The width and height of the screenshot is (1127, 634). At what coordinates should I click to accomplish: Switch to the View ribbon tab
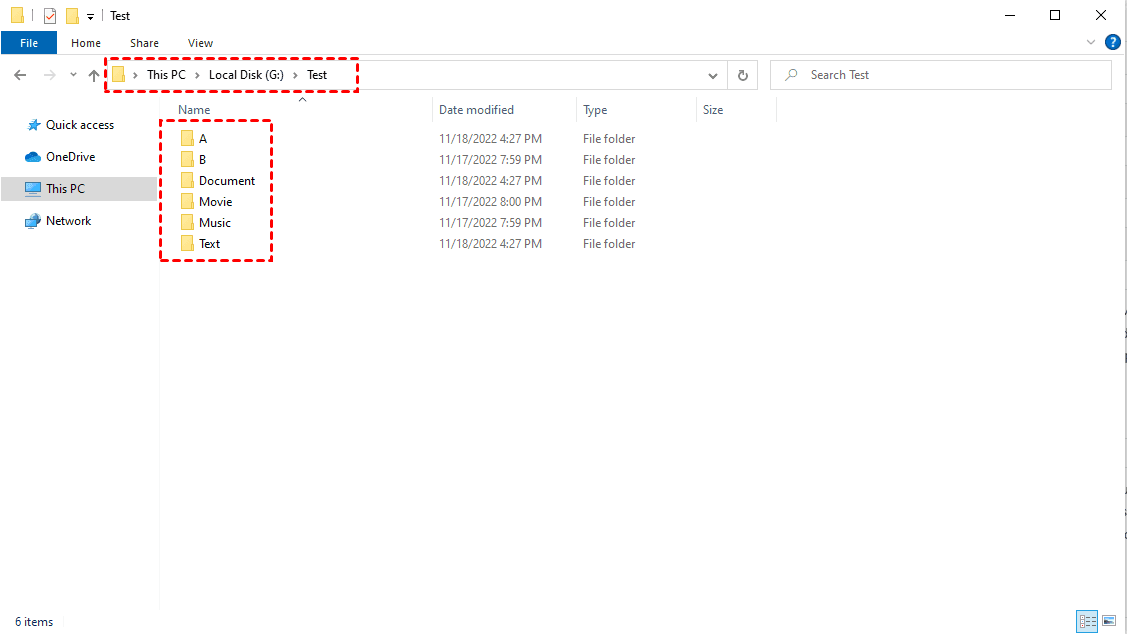pyautogui.click(x=200, y=43)
